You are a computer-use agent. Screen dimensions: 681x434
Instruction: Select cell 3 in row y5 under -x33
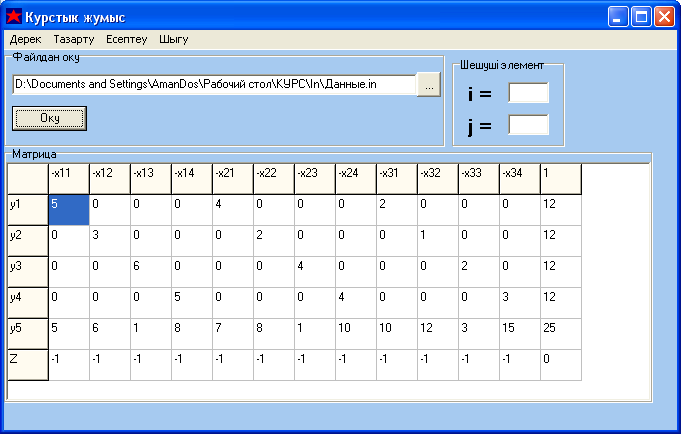pyautogui.click(x=479, y=334)
